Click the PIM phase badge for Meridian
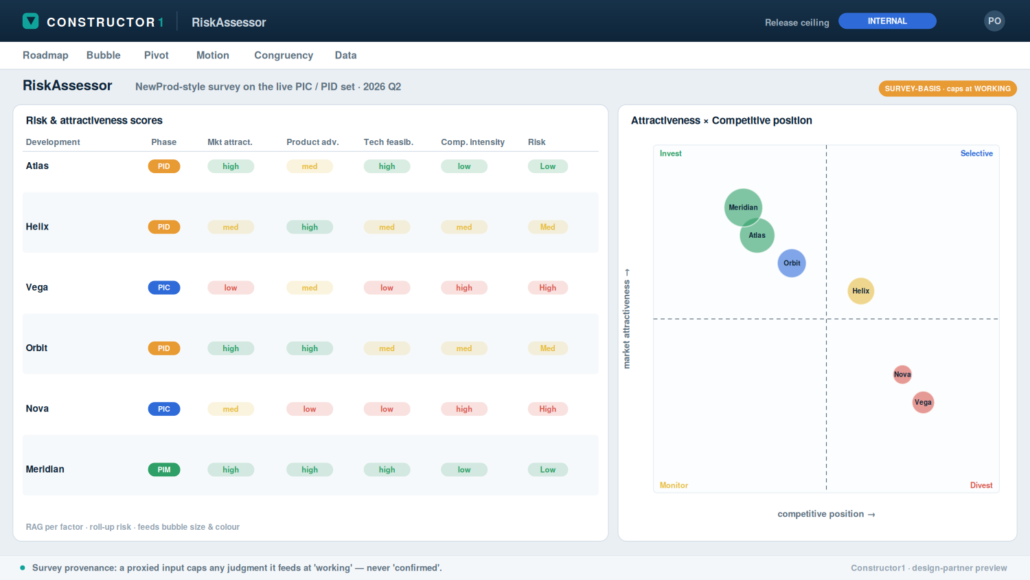The width and height of the screenshot is (1030, 580). (164, 470)
